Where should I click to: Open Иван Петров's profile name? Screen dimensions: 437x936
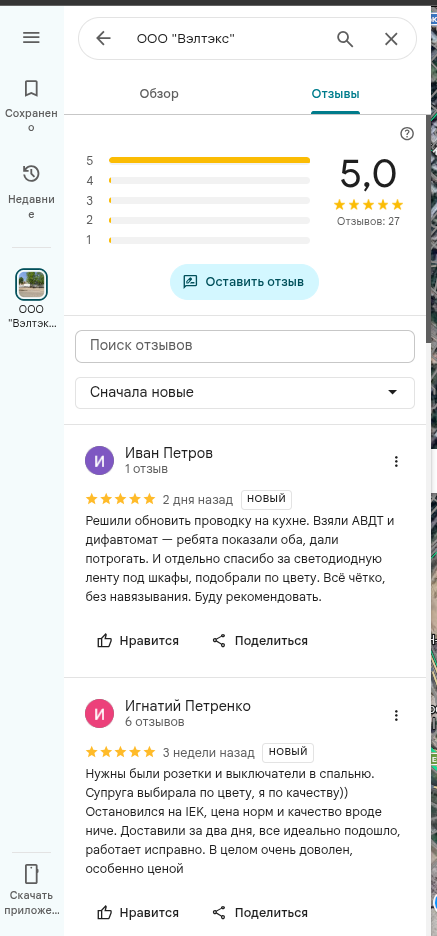point(169,453)
